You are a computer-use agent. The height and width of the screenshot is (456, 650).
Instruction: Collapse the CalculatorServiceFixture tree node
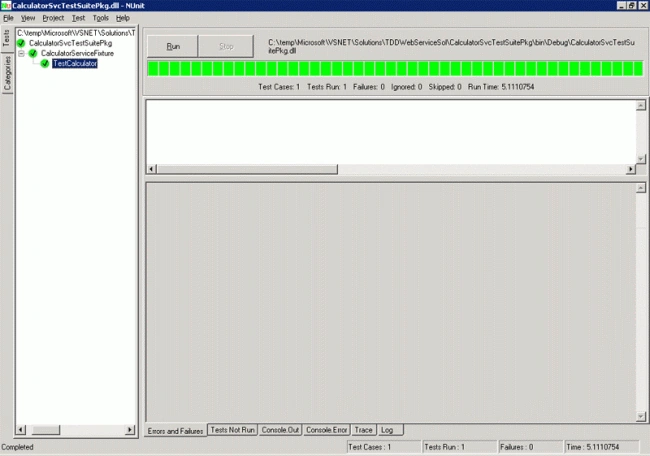tap(21, 53)
